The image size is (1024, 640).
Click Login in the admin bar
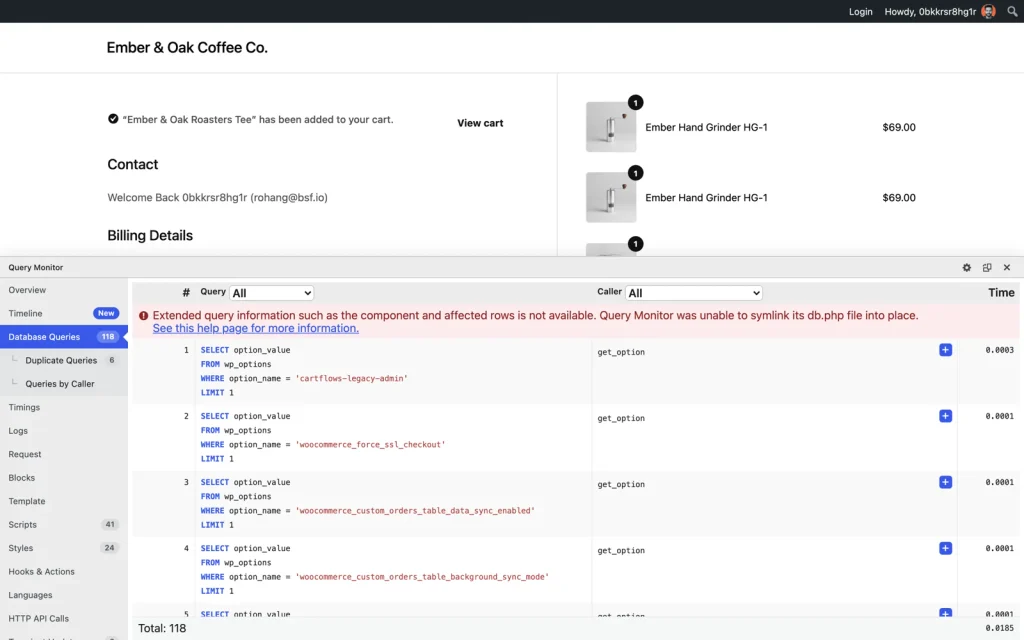coord(861,12)
